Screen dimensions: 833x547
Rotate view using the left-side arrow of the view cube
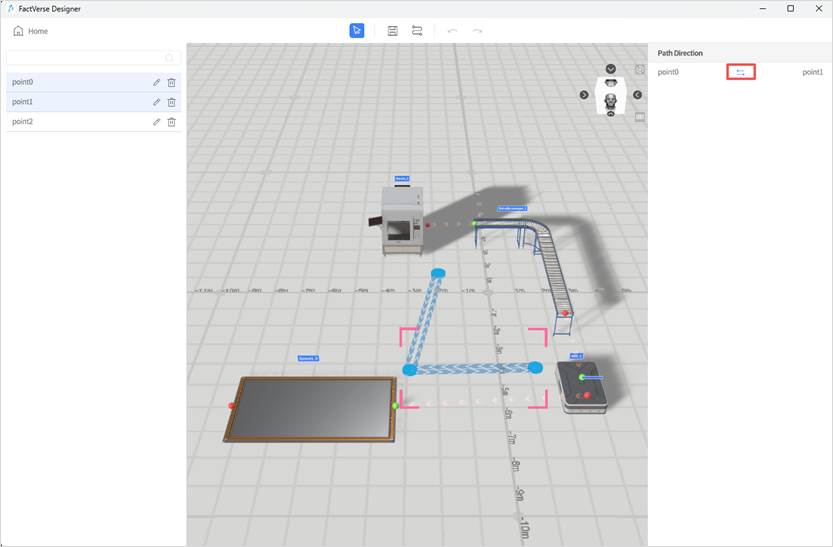(584, 95)
